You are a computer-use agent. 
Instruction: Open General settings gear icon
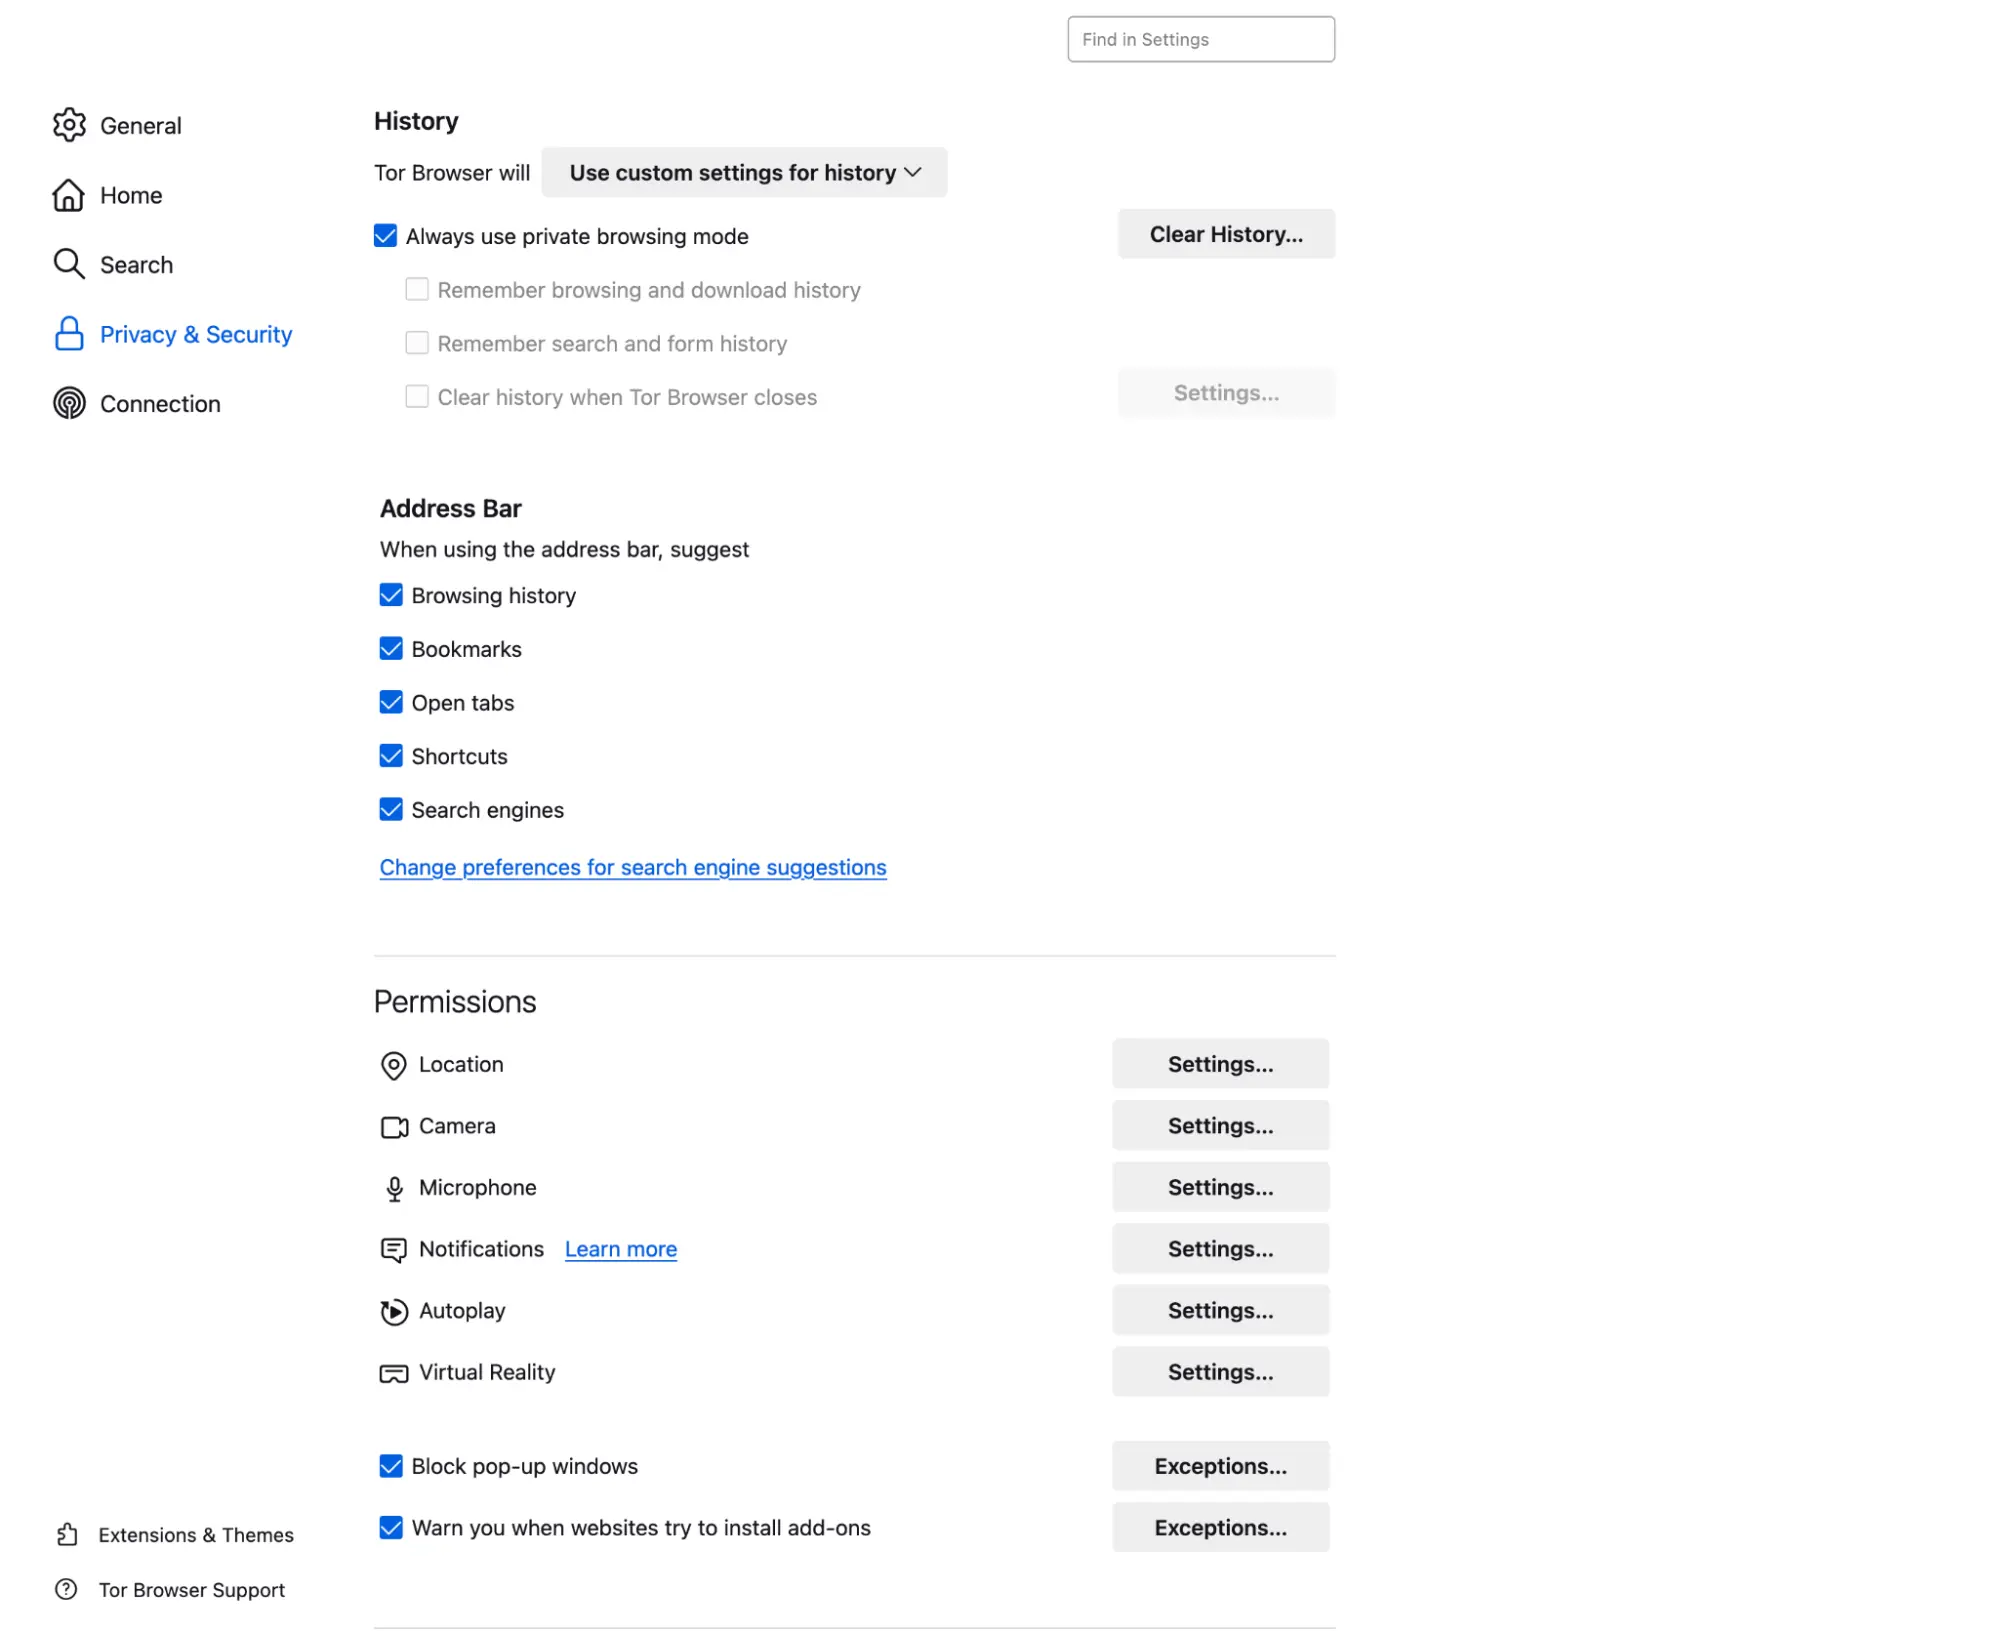[x=69, y=125]
